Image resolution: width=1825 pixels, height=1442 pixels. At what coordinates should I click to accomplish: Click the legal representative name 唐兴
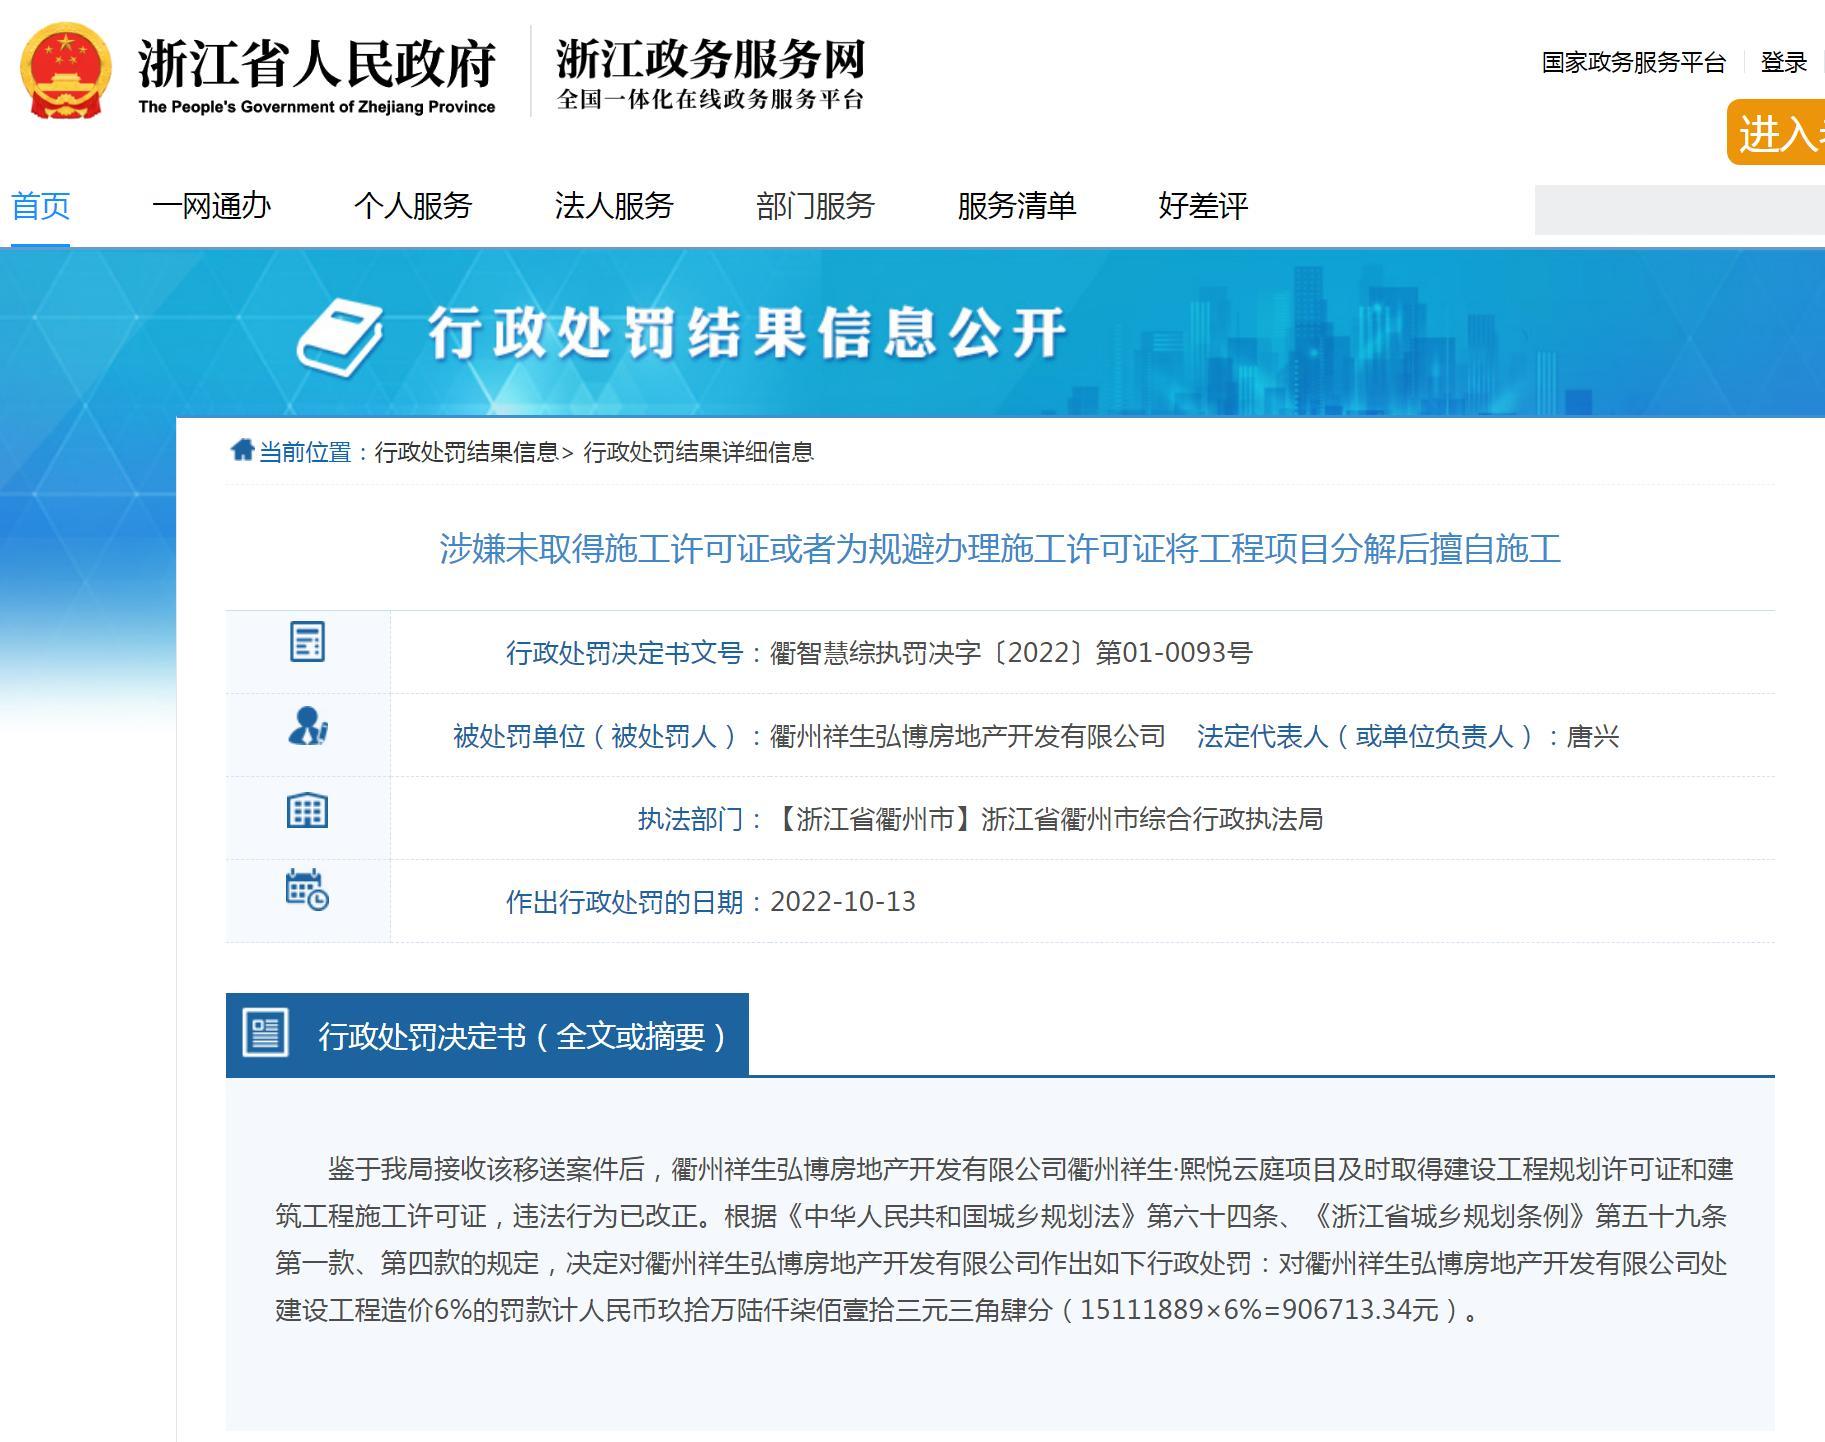point(1592,737)
